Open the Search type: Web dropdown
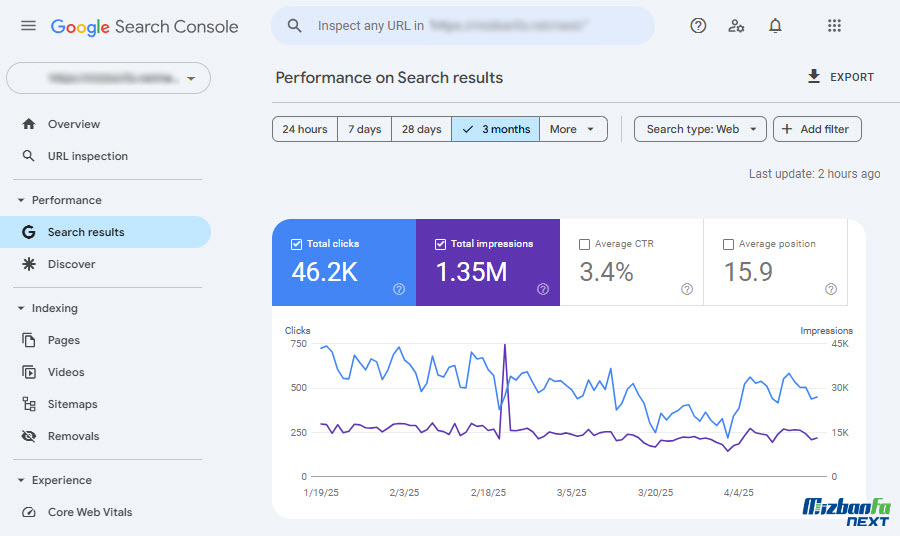Screen dimensions: 900x536 pyautogui.click(x=700, y=129)
